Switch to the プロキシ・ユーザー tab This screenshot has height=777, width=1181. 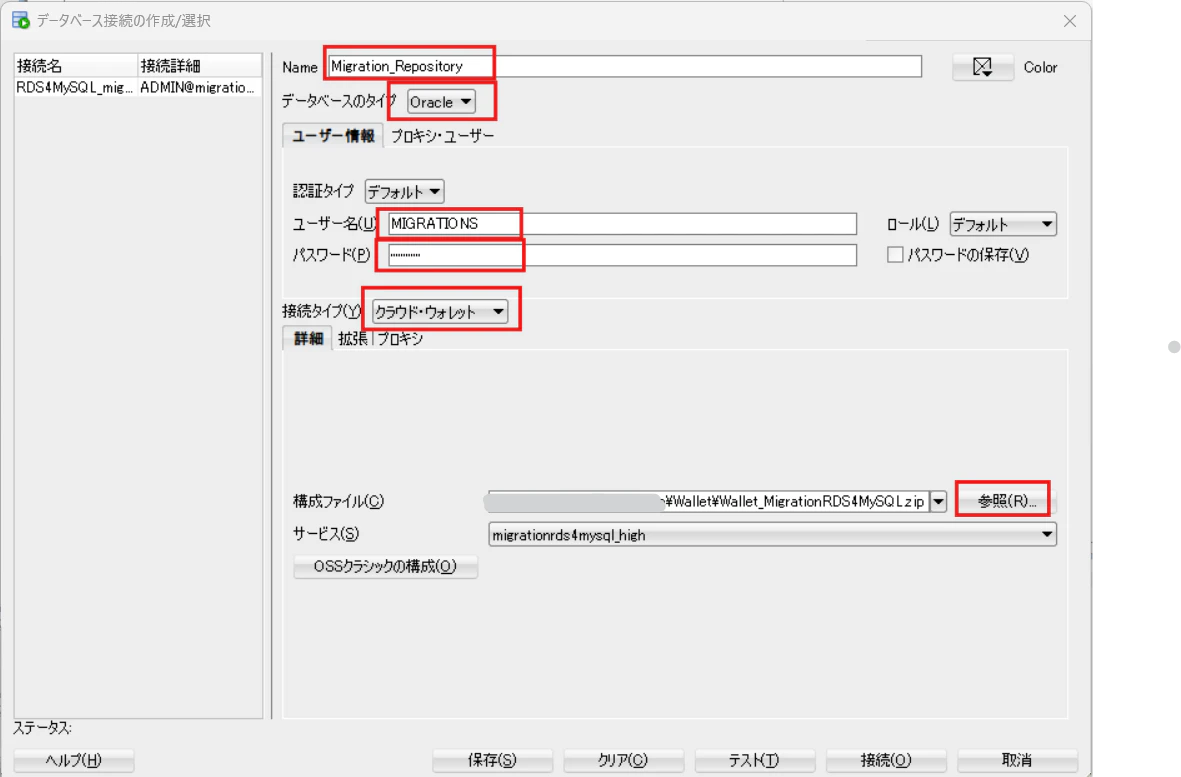click(x=442, y=136)
